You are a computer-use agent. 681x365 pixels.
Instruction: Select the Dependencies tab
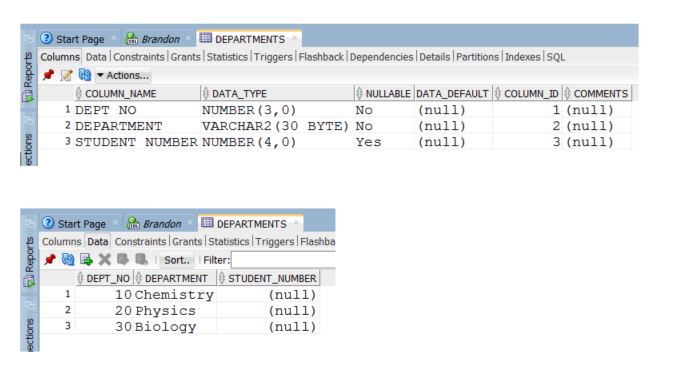click(x=381, y=57)
